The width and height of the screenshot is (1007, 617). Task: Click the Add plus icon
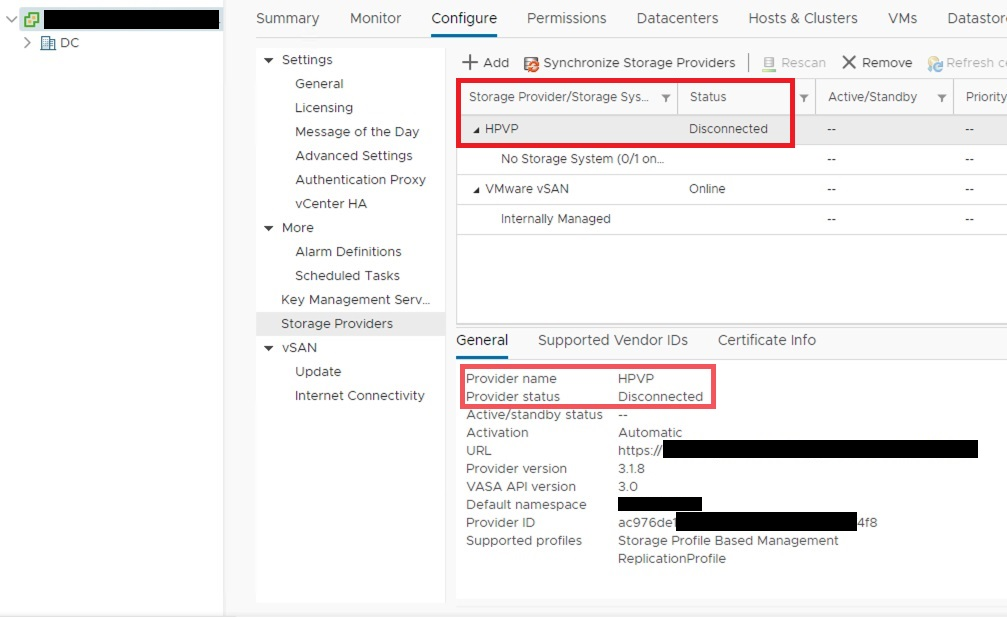point(470,63)
